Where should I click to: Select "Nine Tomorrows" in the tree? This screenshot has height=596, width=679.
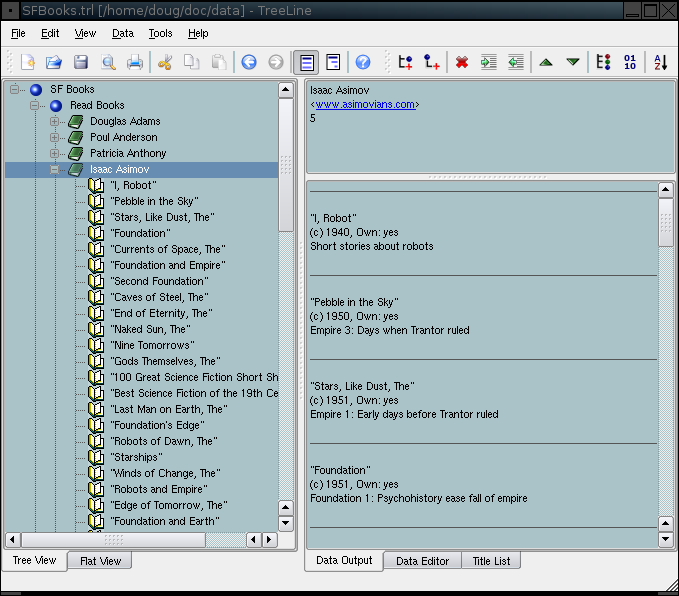click(152, 346)
